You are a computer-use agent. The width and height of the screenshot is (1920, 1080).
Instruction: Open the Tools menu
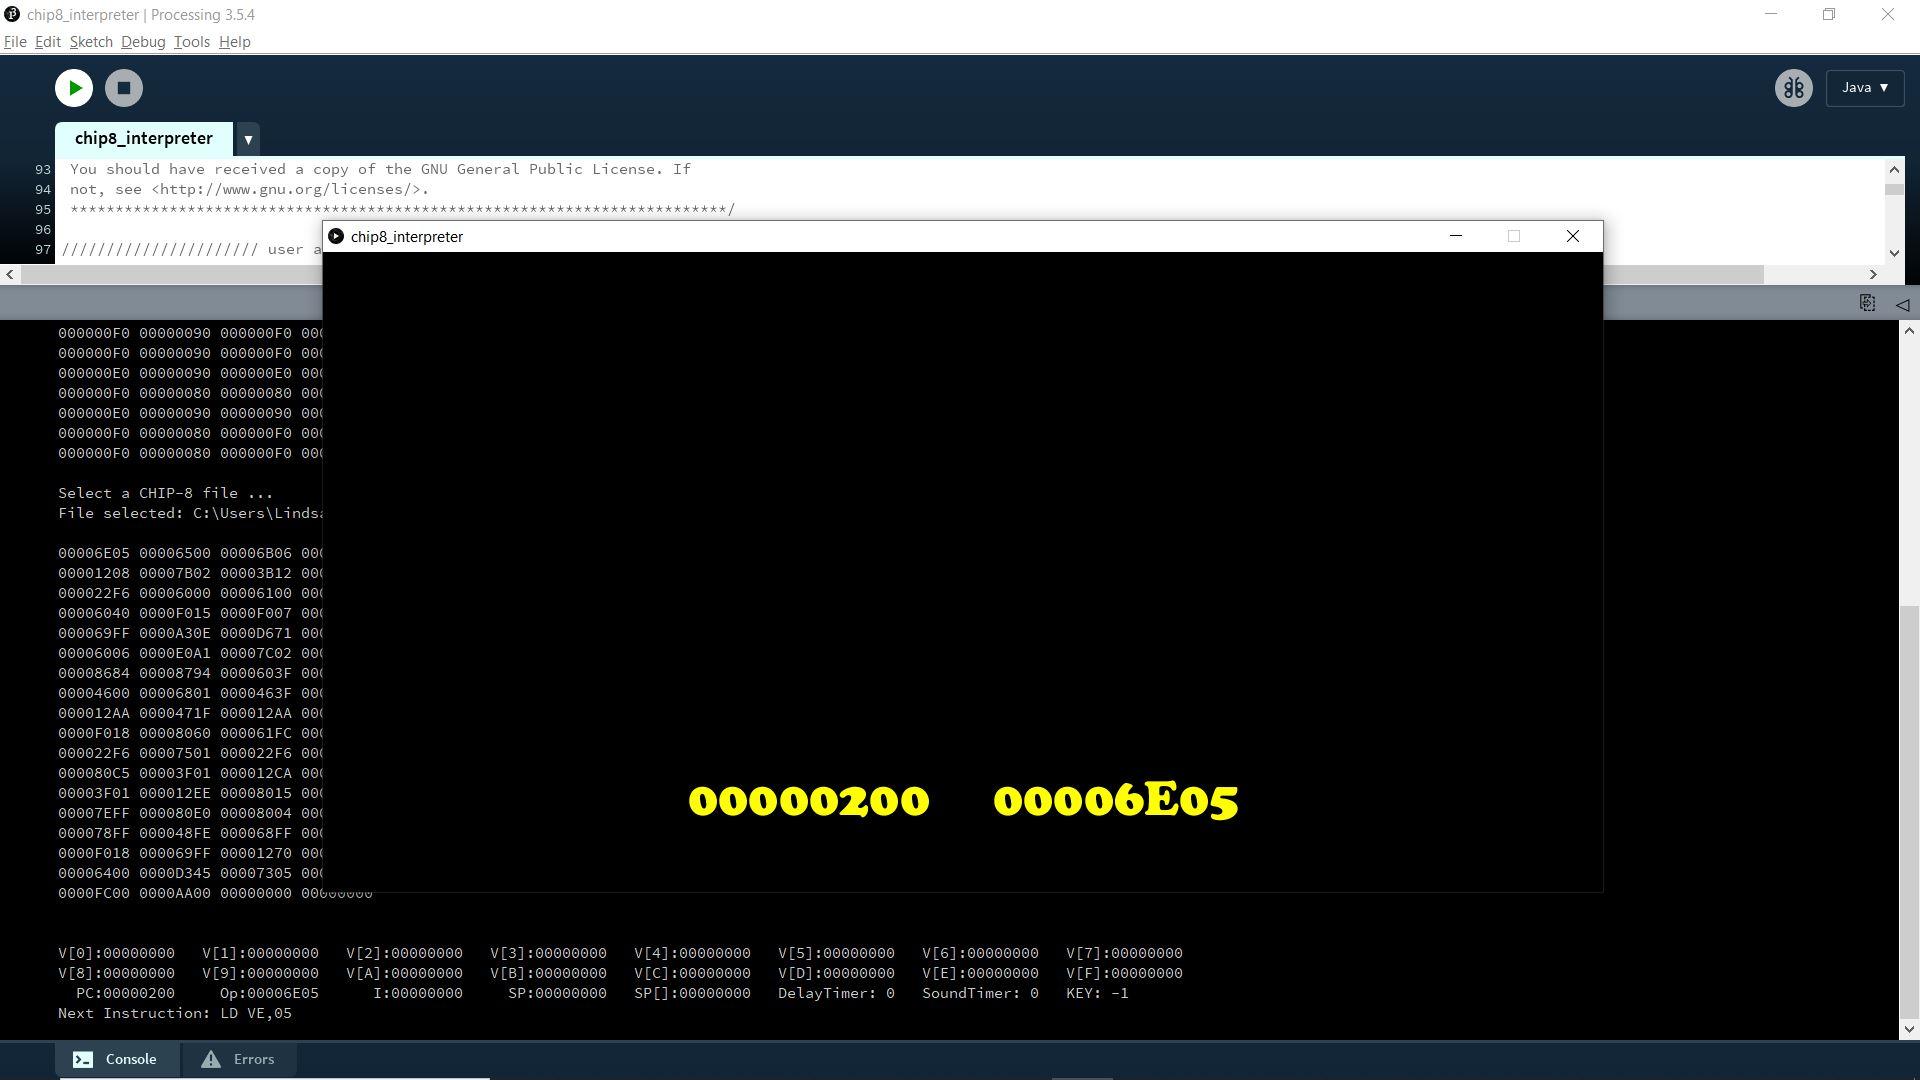pos(191,42)
